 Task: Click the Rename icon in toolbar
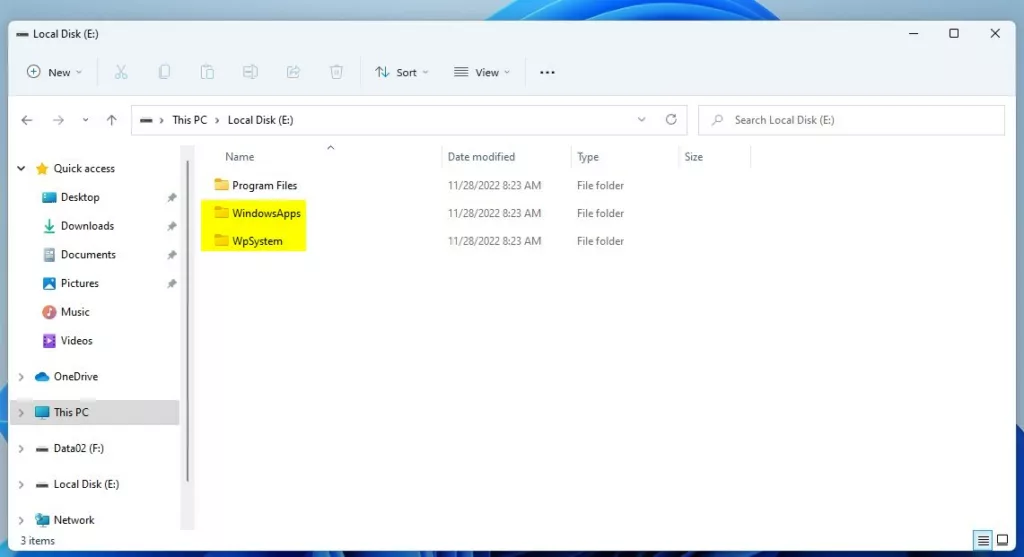pos(250,72)
